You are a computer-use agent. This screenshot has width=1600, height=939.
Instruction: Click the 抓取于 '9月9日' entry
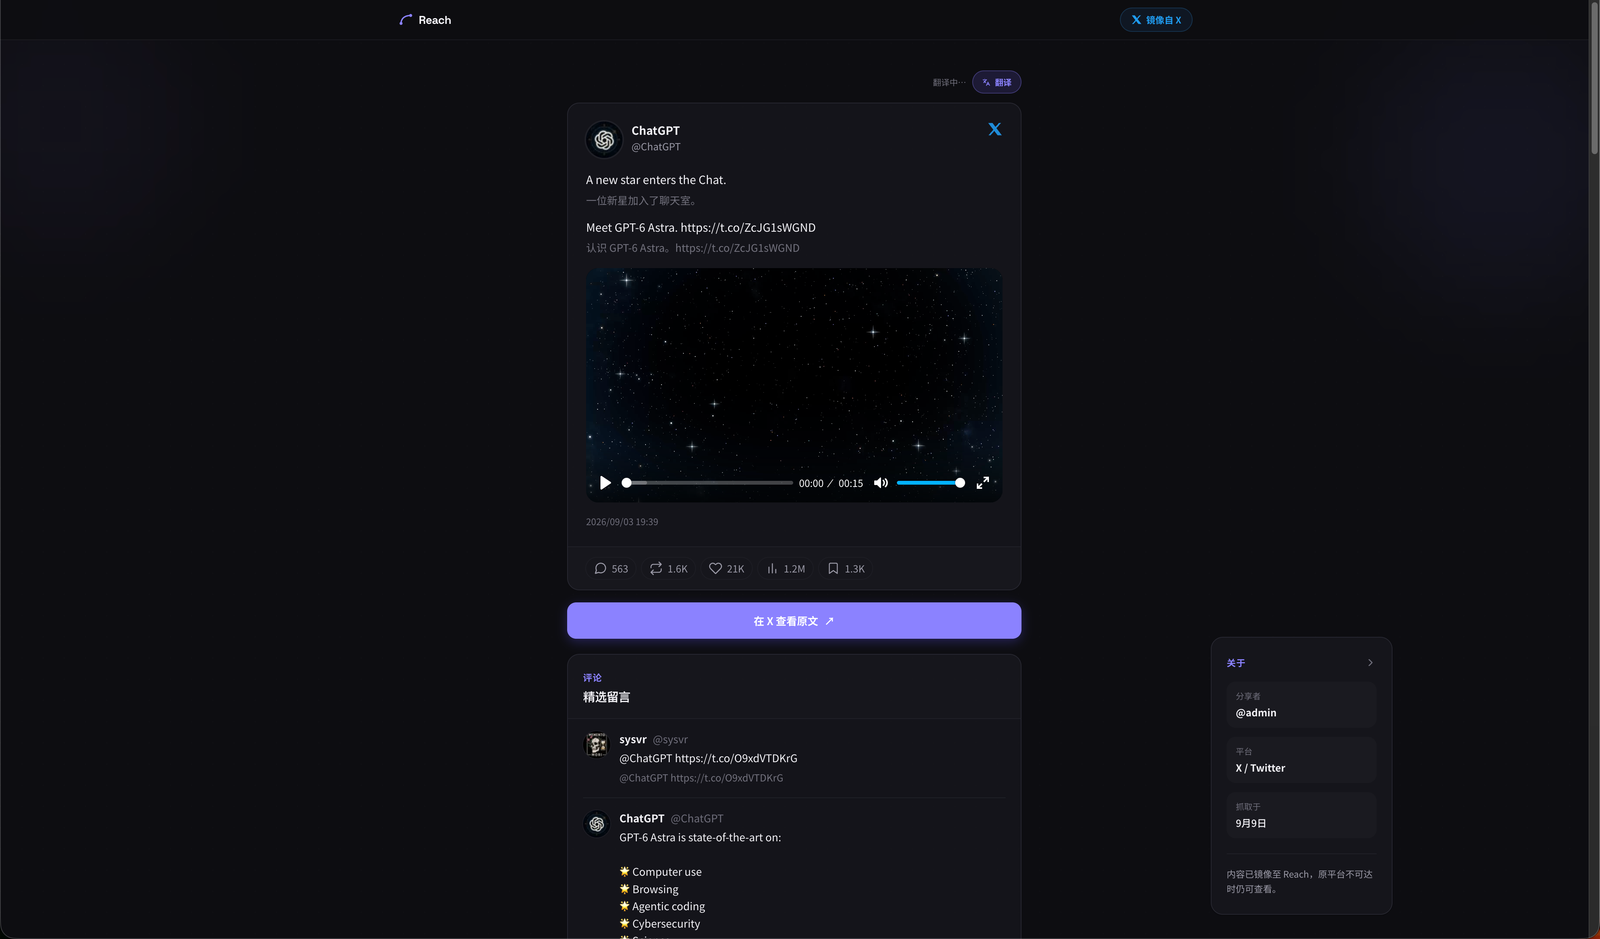click(x=1301, y=815)
